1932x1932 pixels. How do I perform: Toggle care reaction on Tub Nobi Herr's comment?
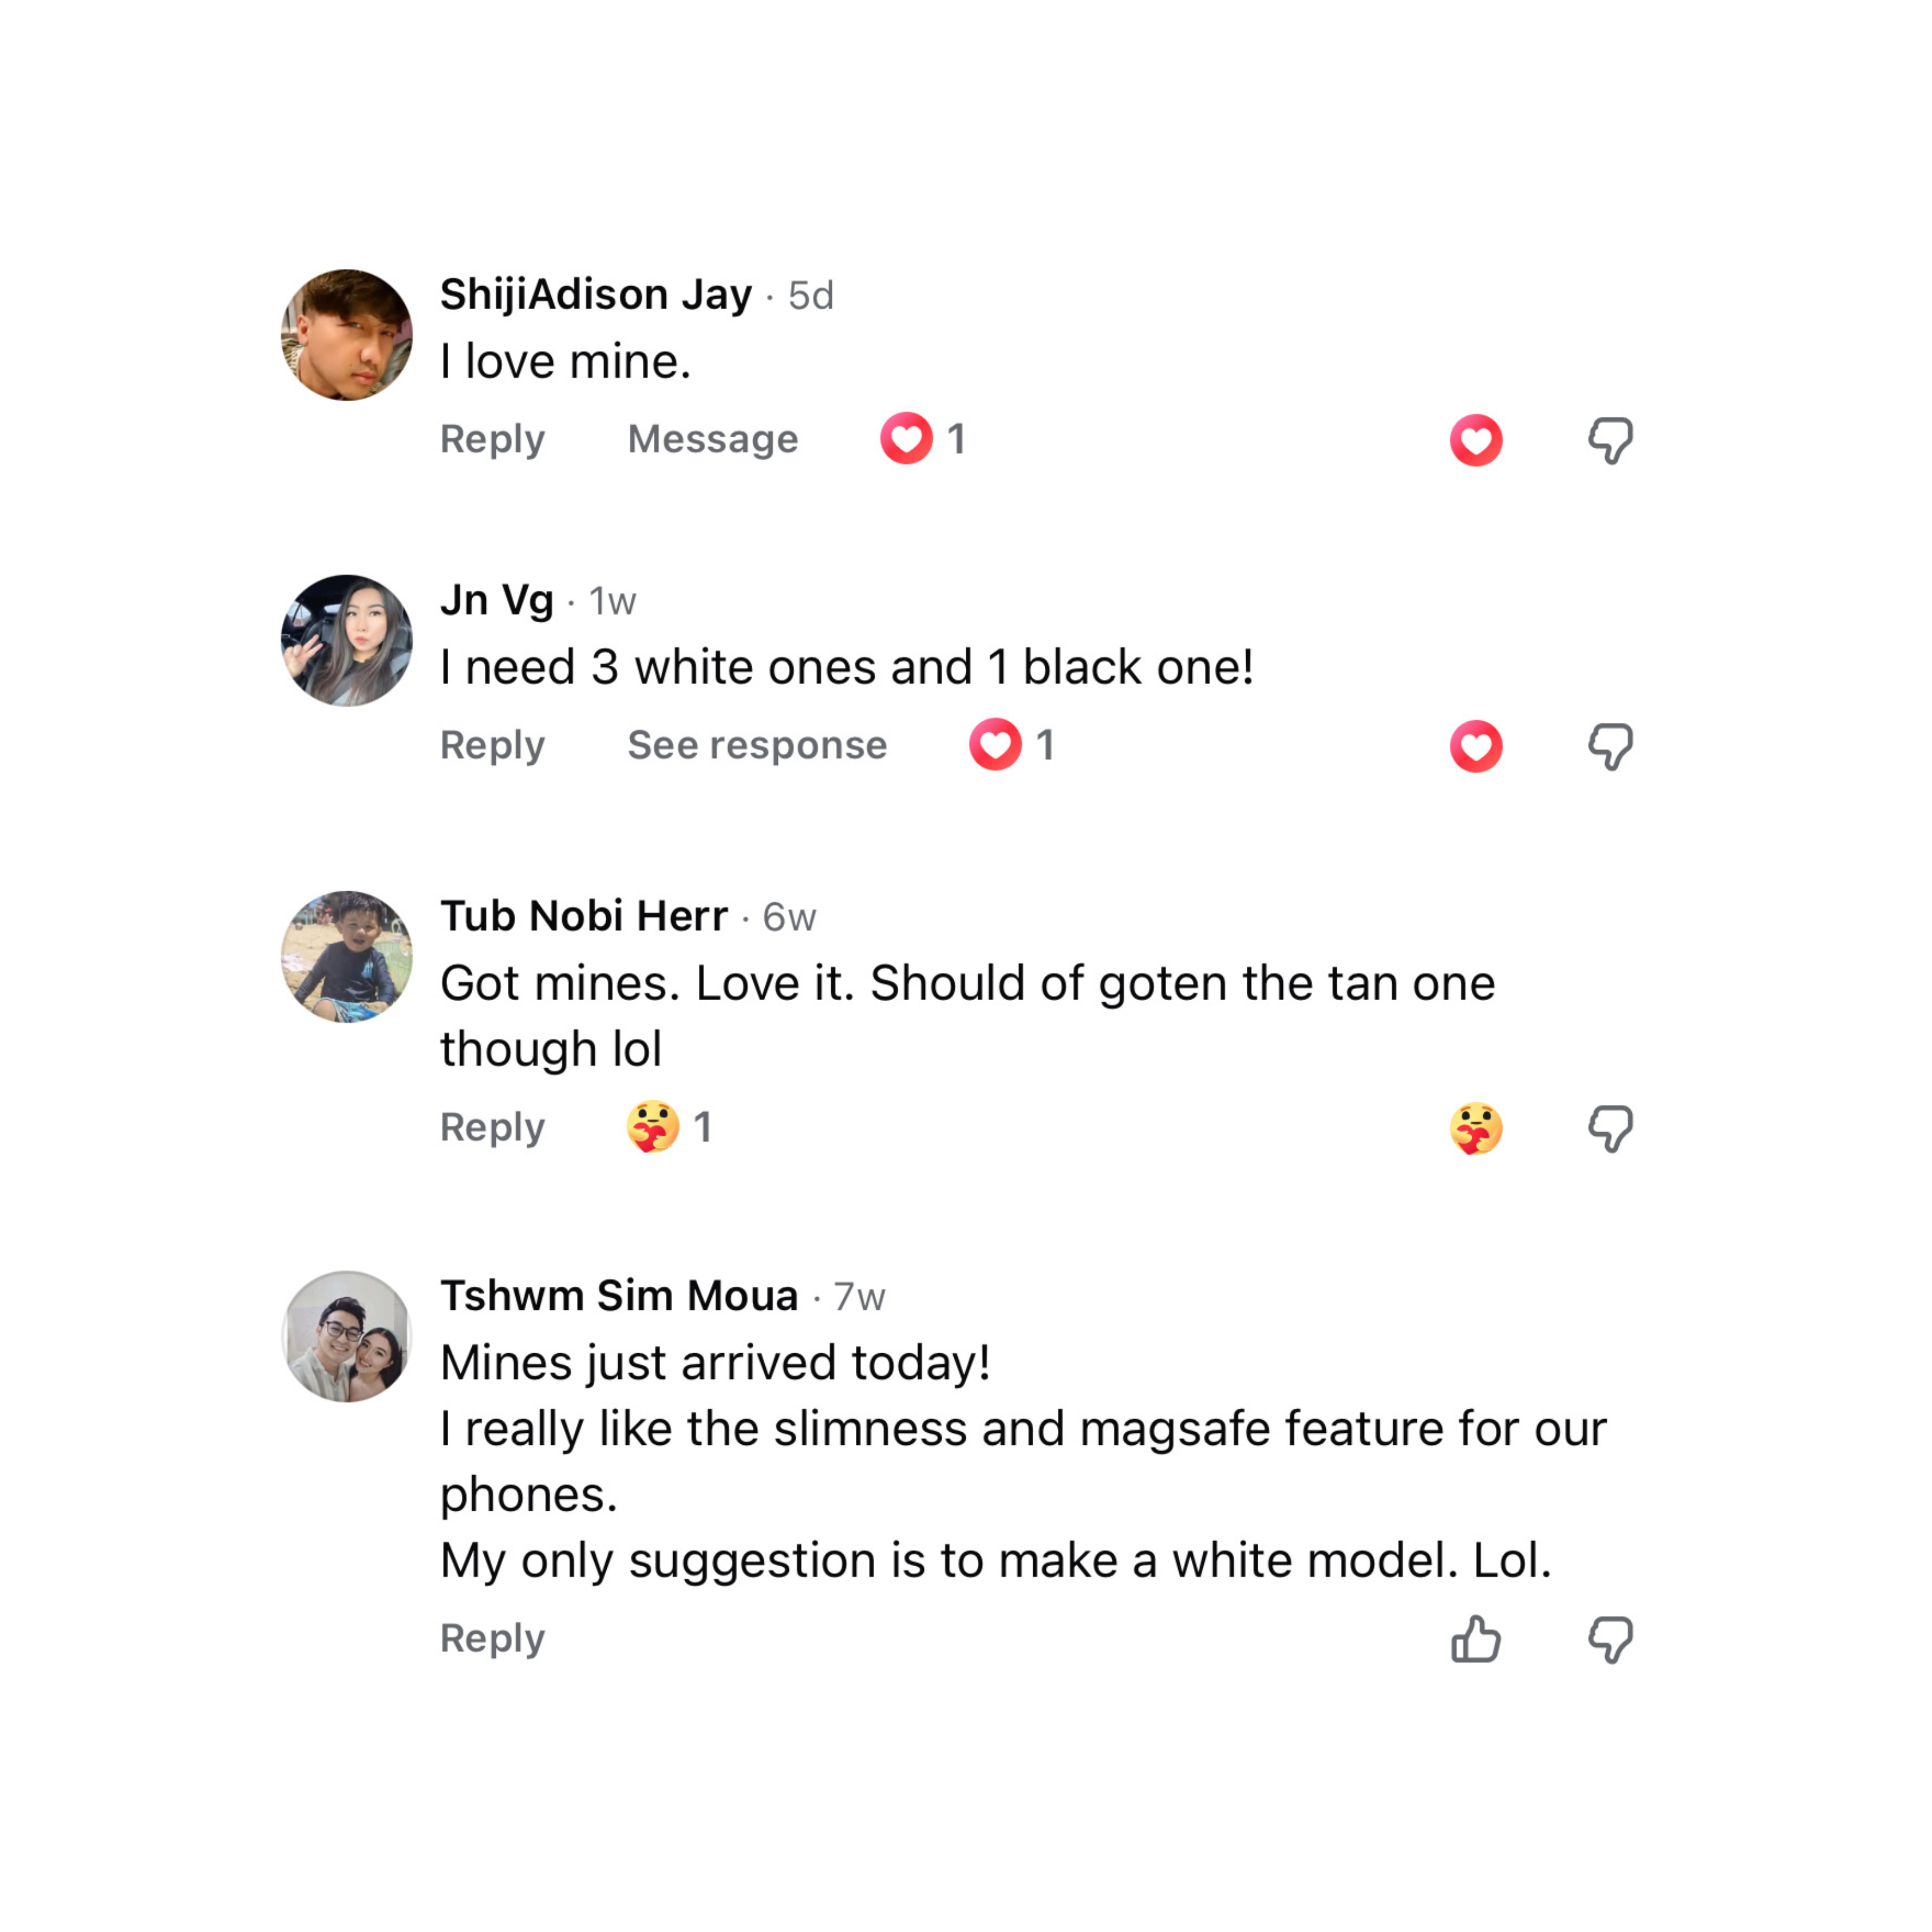[x=1476, y=1128]
